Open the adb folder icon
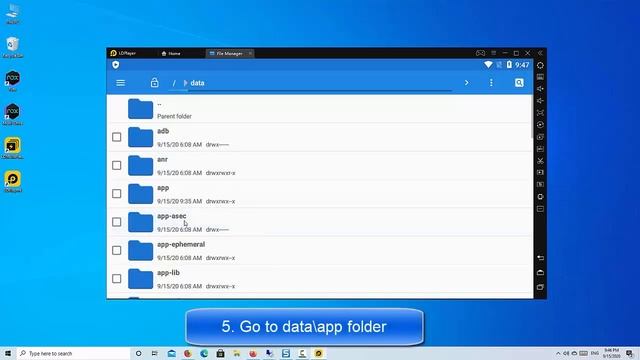Screen dimensions: 640x360 pos(140,137)
